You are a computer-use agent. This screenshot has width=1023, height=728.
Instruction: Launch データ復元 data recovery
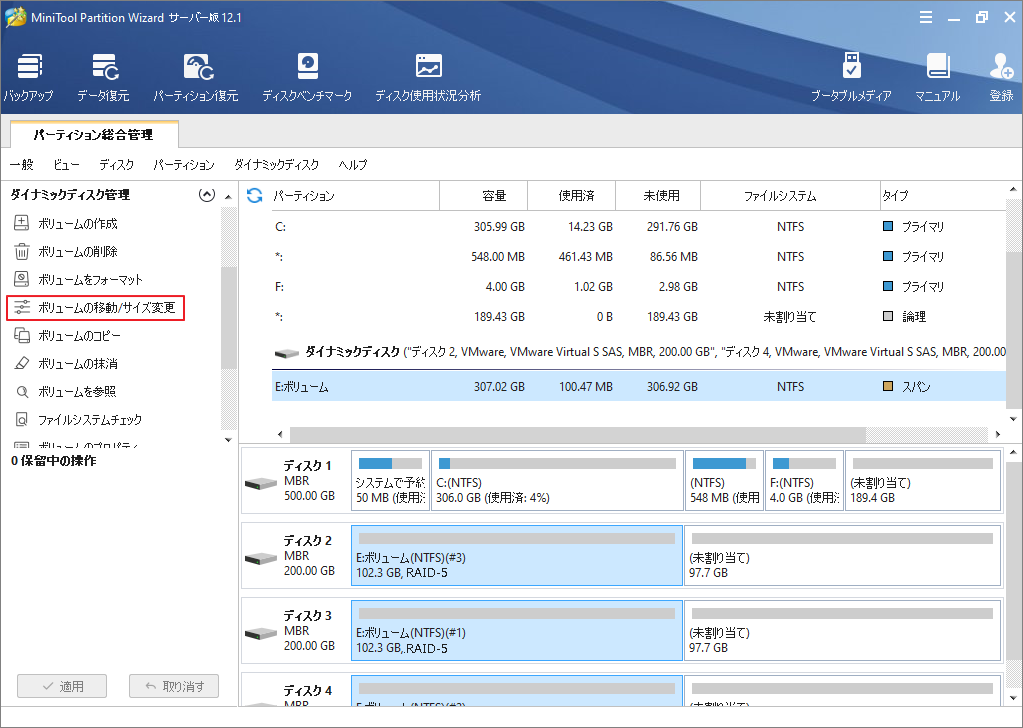click(x=103, y=77)
